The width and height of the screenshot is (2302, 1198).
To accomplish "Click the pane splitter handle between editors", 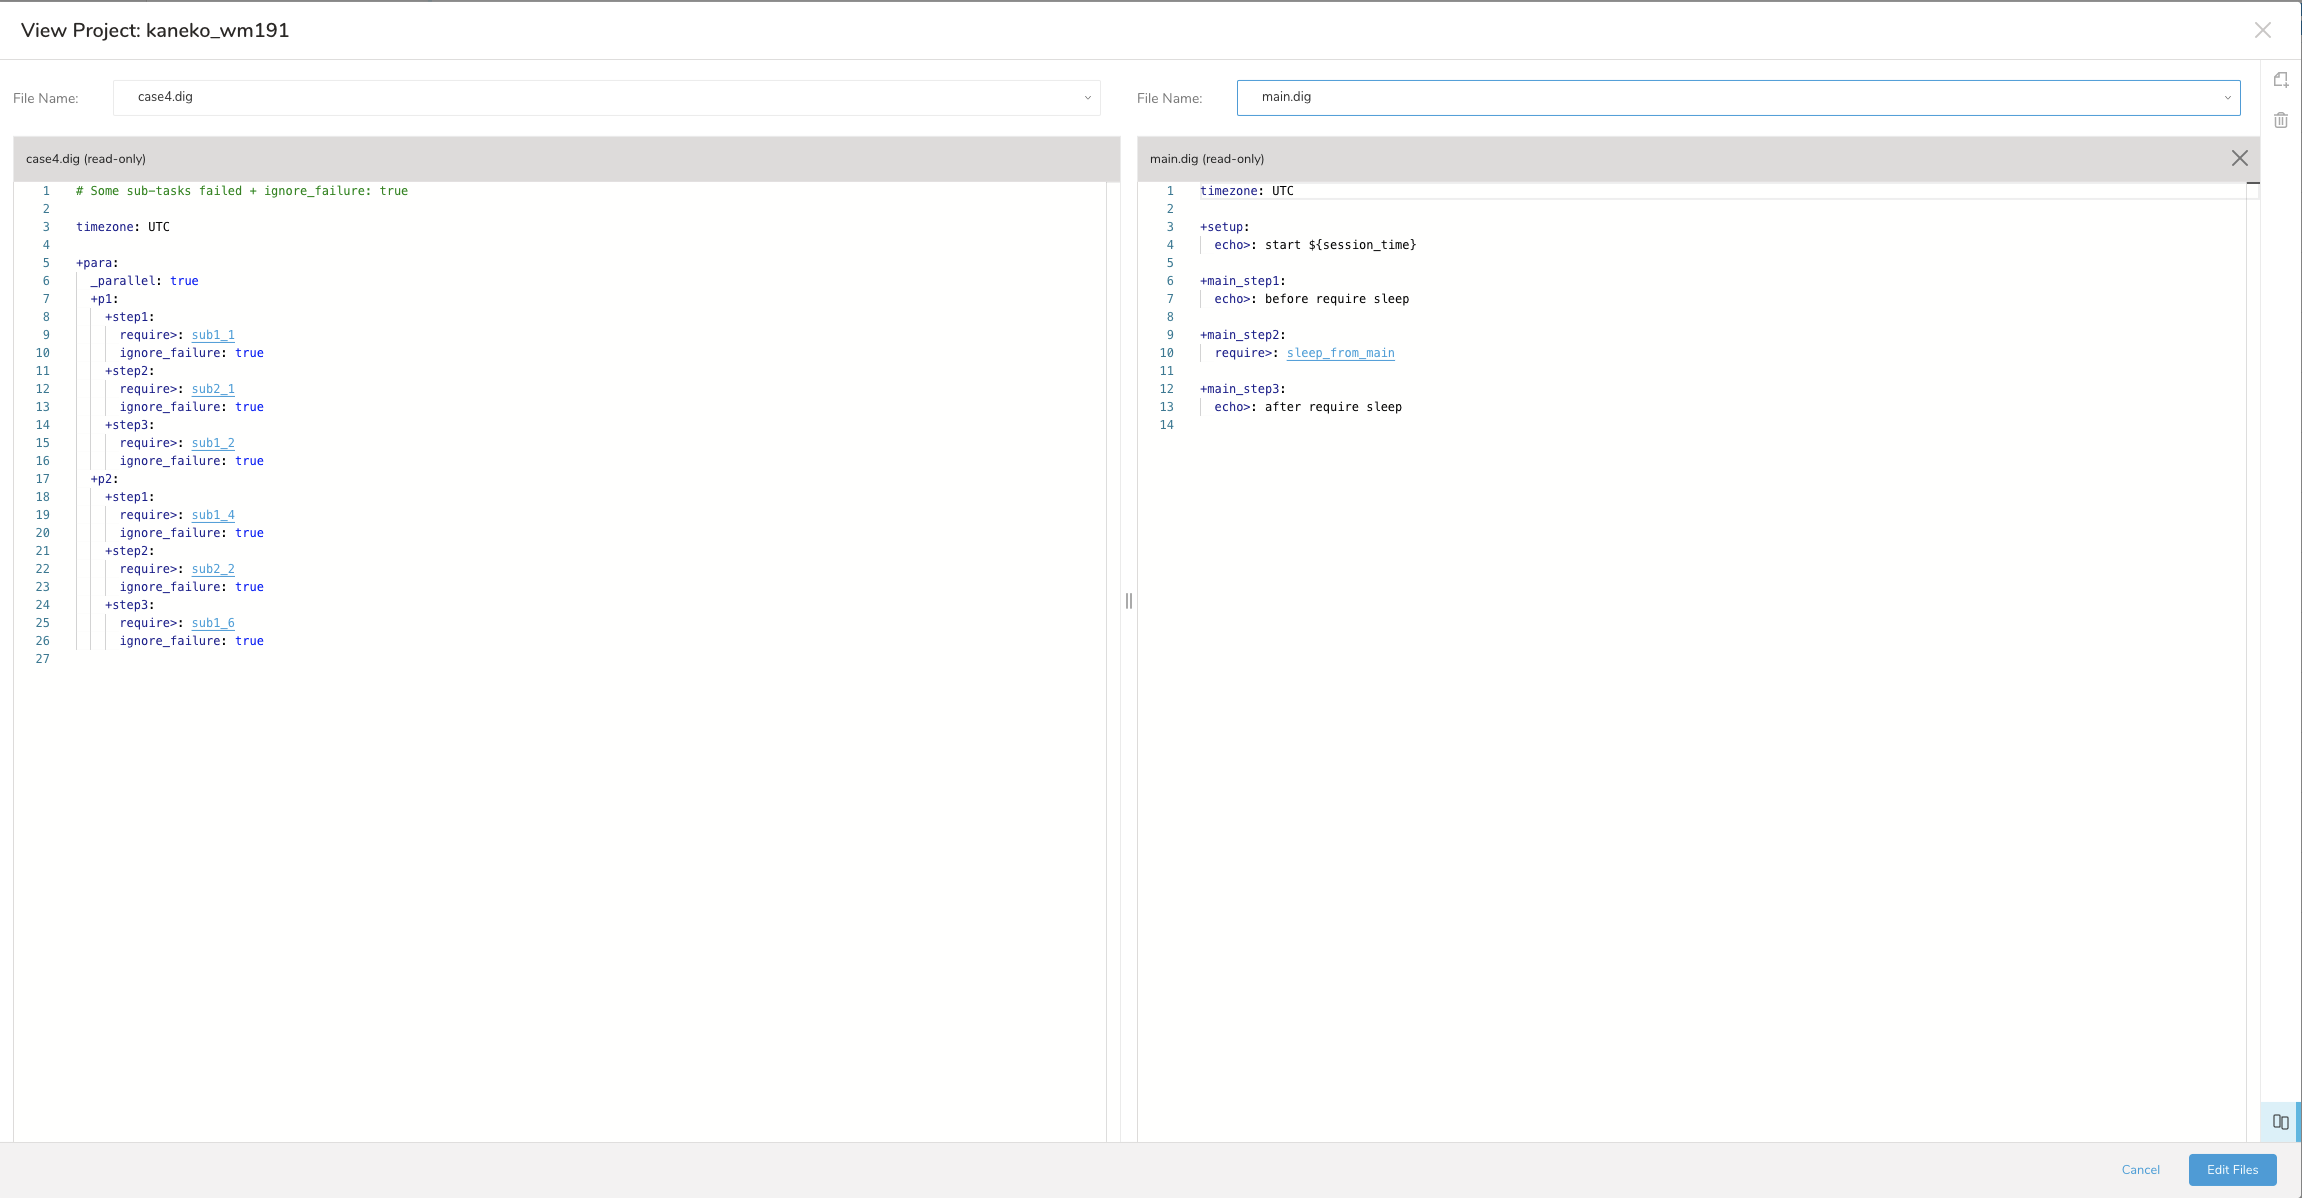I will point(1129,601).
